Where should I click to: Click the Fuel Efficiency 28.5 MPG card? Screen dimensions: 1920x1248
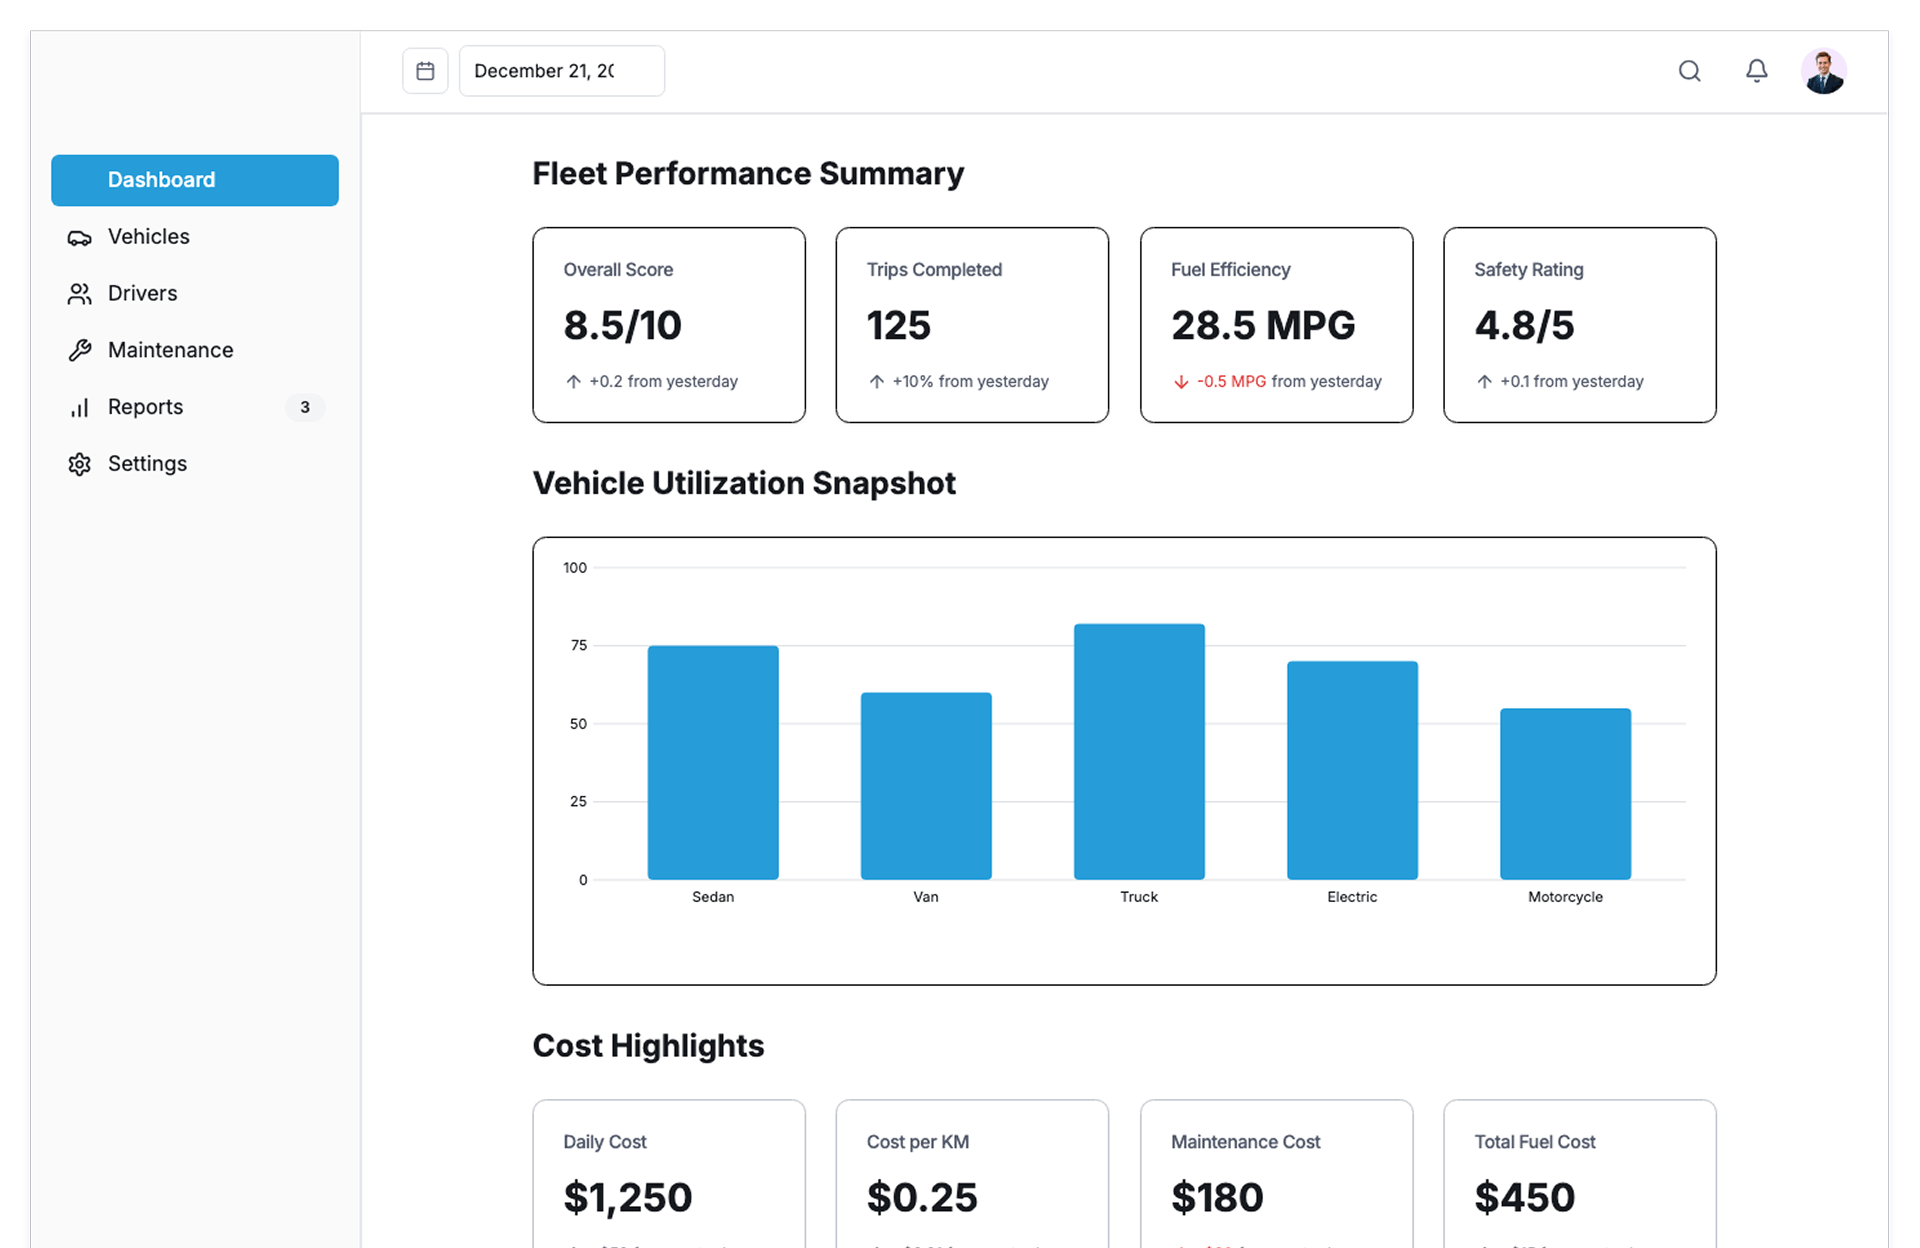(1275, 325)
